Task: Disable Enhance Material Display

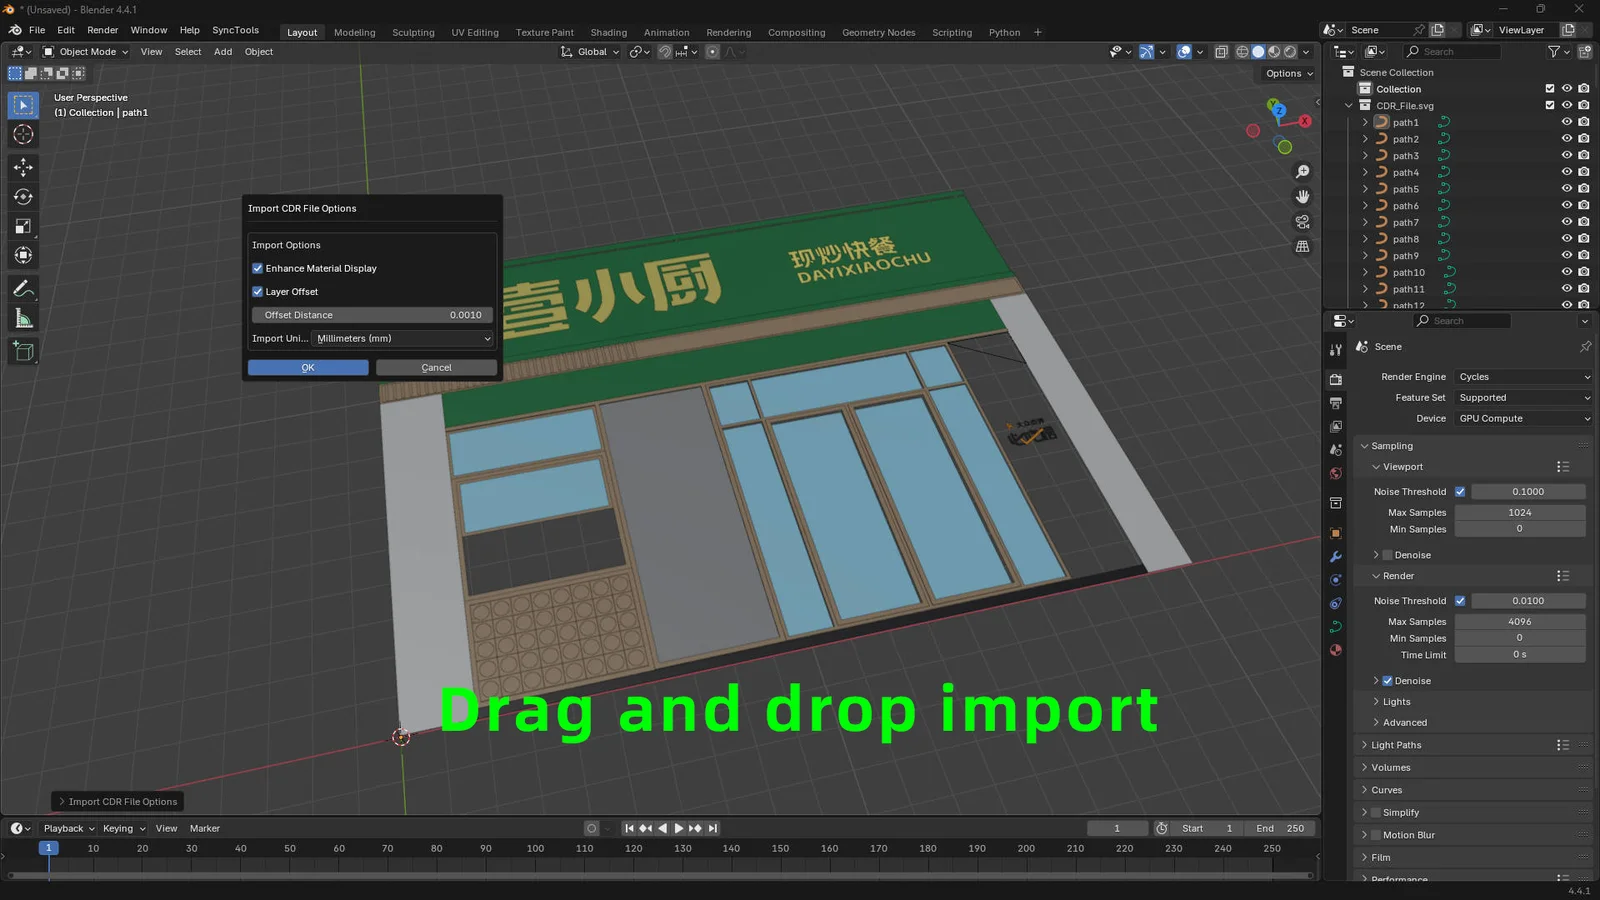Action: (x=258, y=268)
